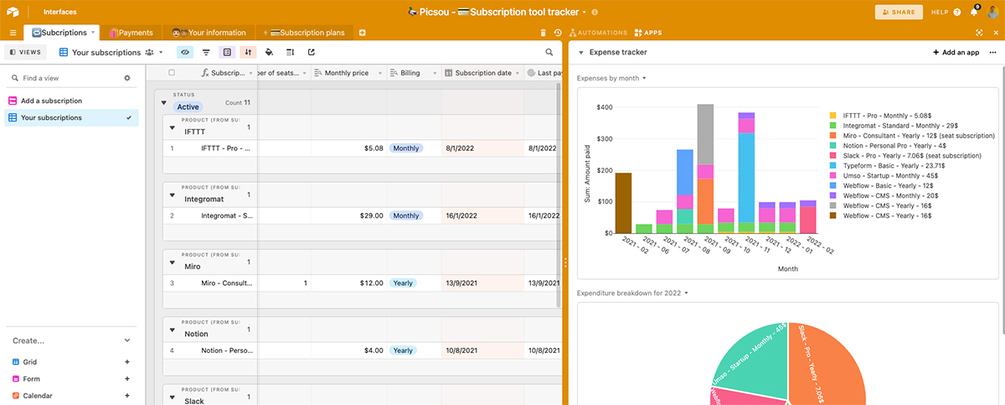Expand apps panel to fullscreen
1005x405 pixels.
[979, 33]
